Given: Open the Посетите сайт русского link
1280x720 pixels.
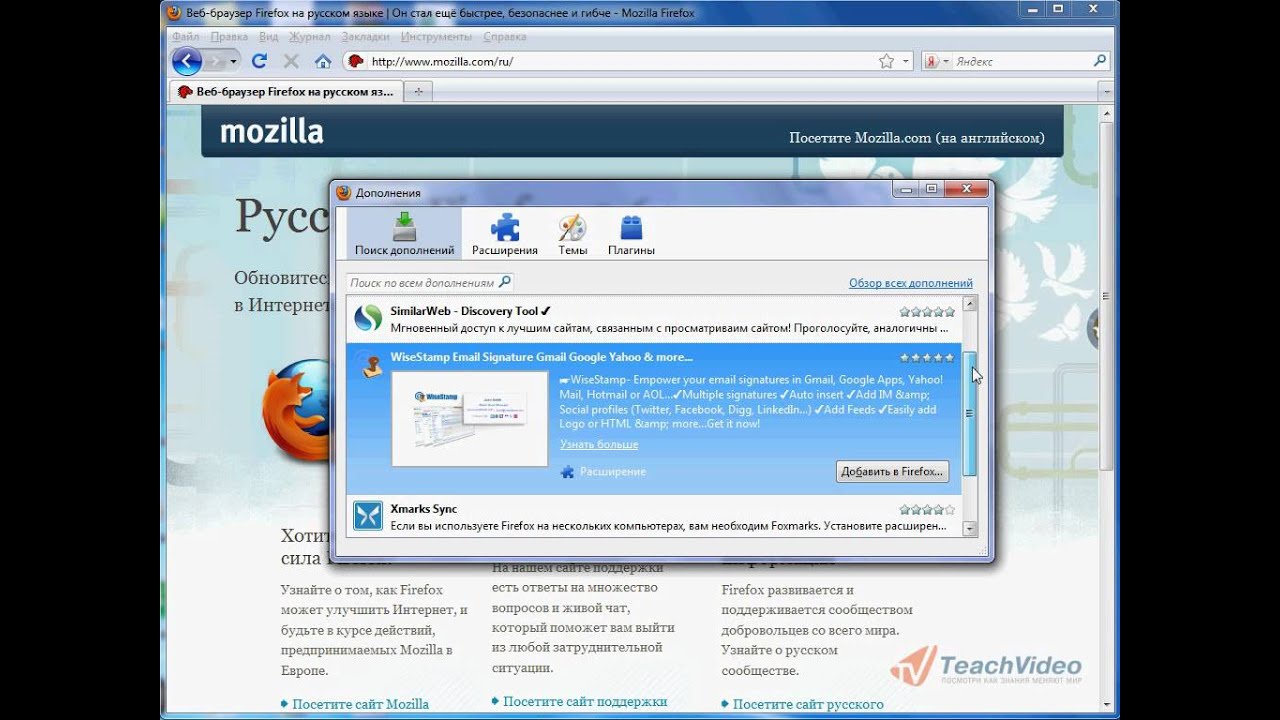Looking at the screenshot, I should coord(808,704).
